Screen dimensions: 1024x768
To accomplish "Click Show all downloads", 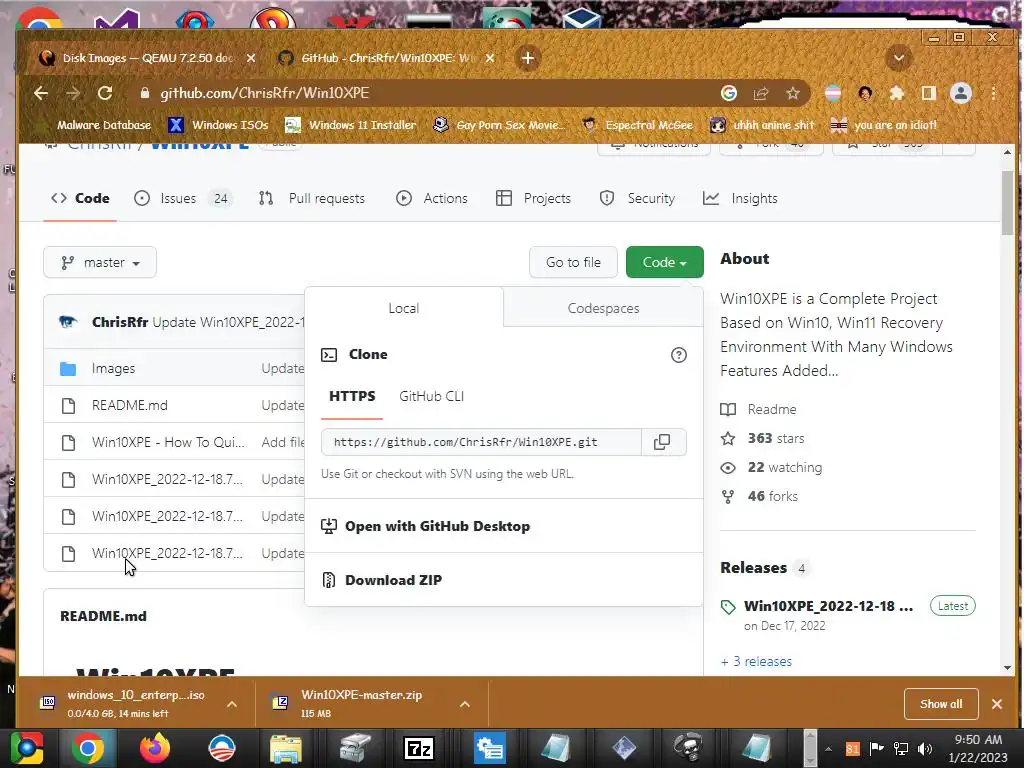I will tap(941, 704).
